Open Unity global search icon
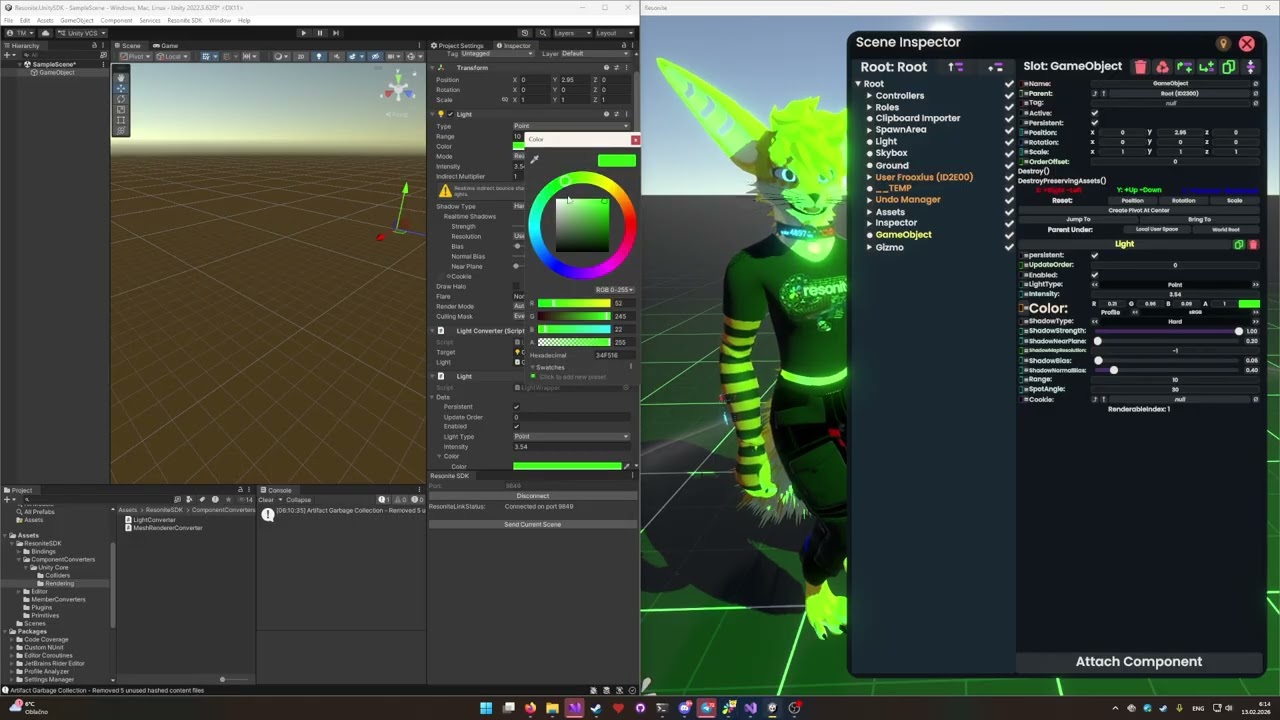 (541, 33)
